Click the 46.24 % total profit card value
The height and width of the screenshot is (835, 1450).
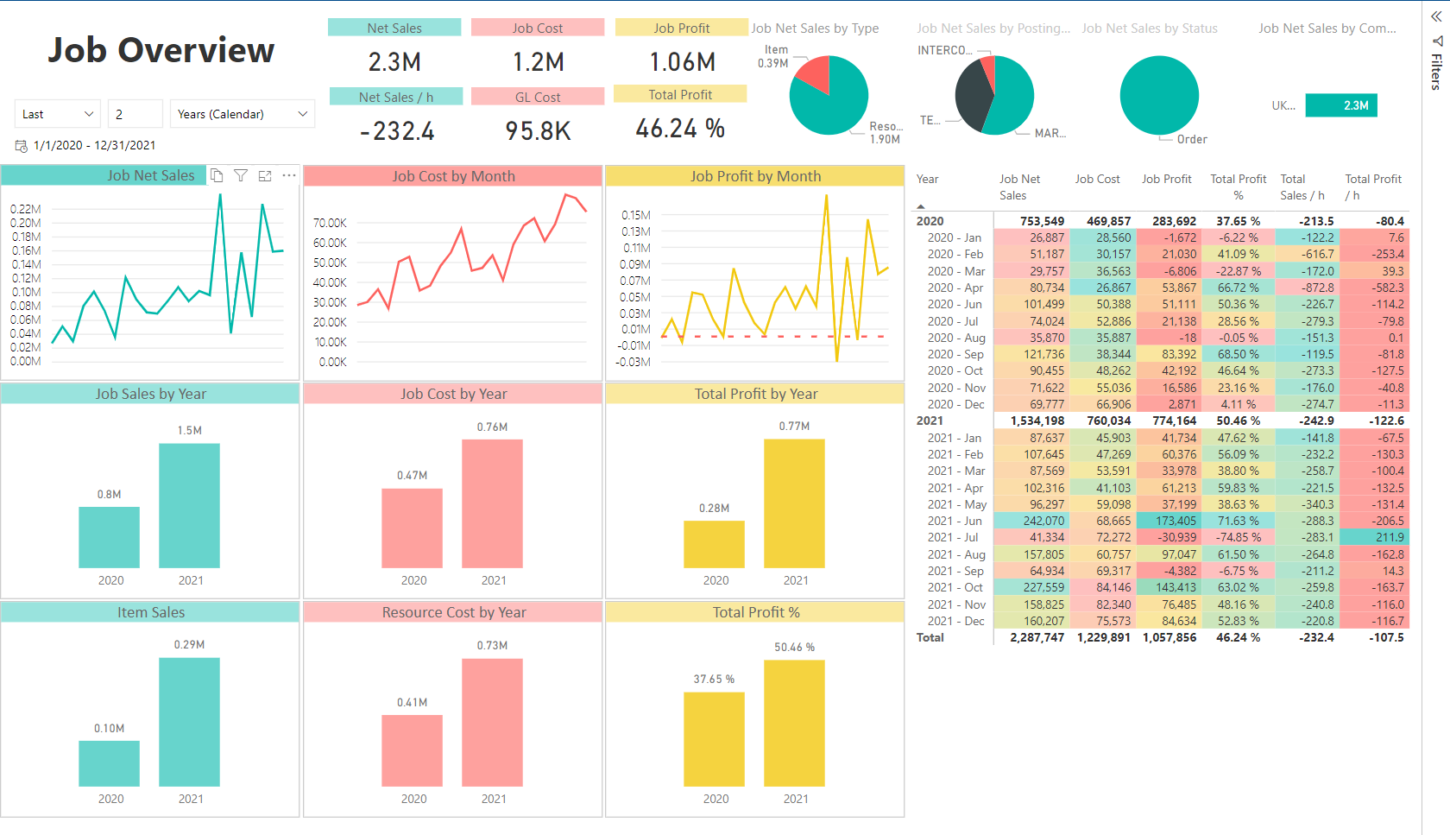(x=680, y=129)
